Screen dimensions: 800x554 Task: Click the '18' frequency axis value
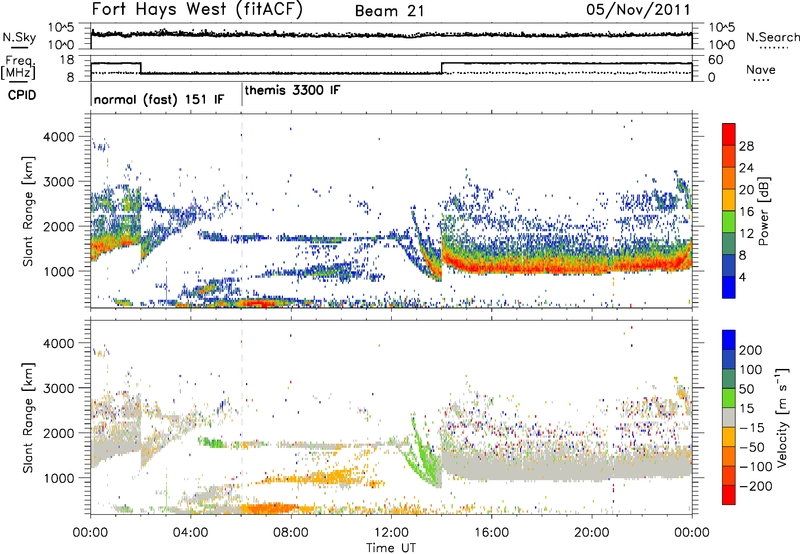(x=67, y=60)
